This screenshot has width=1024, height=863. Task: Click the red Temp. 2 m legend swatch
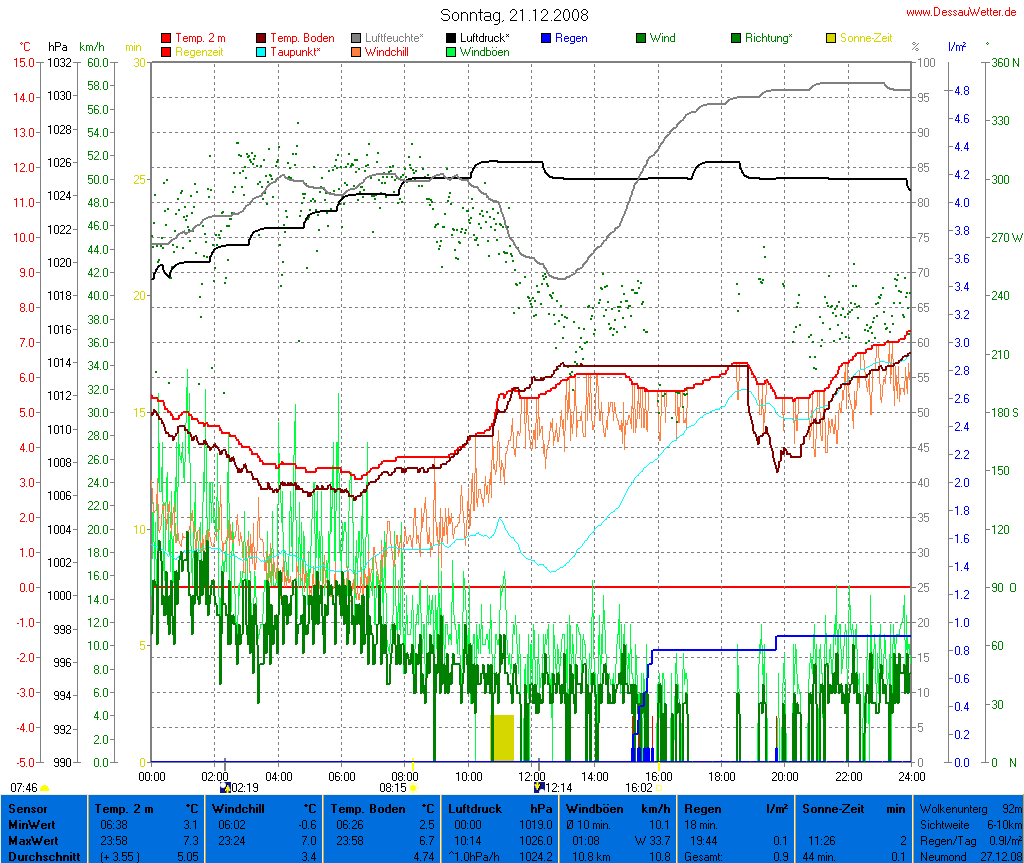click(x=166, y=38)
